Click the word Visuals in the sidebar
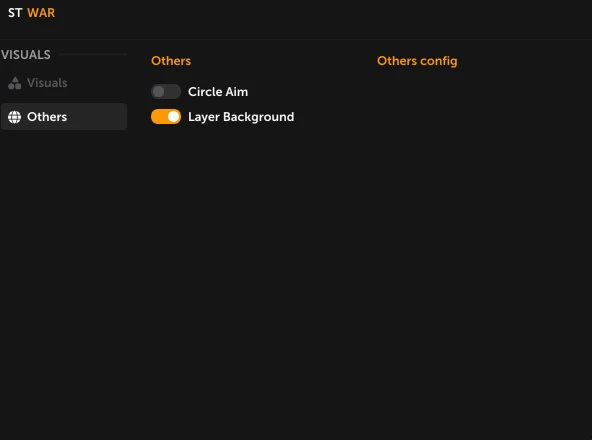Image resolution: width=592 pixels, height=440 pixels. [47, 83]
